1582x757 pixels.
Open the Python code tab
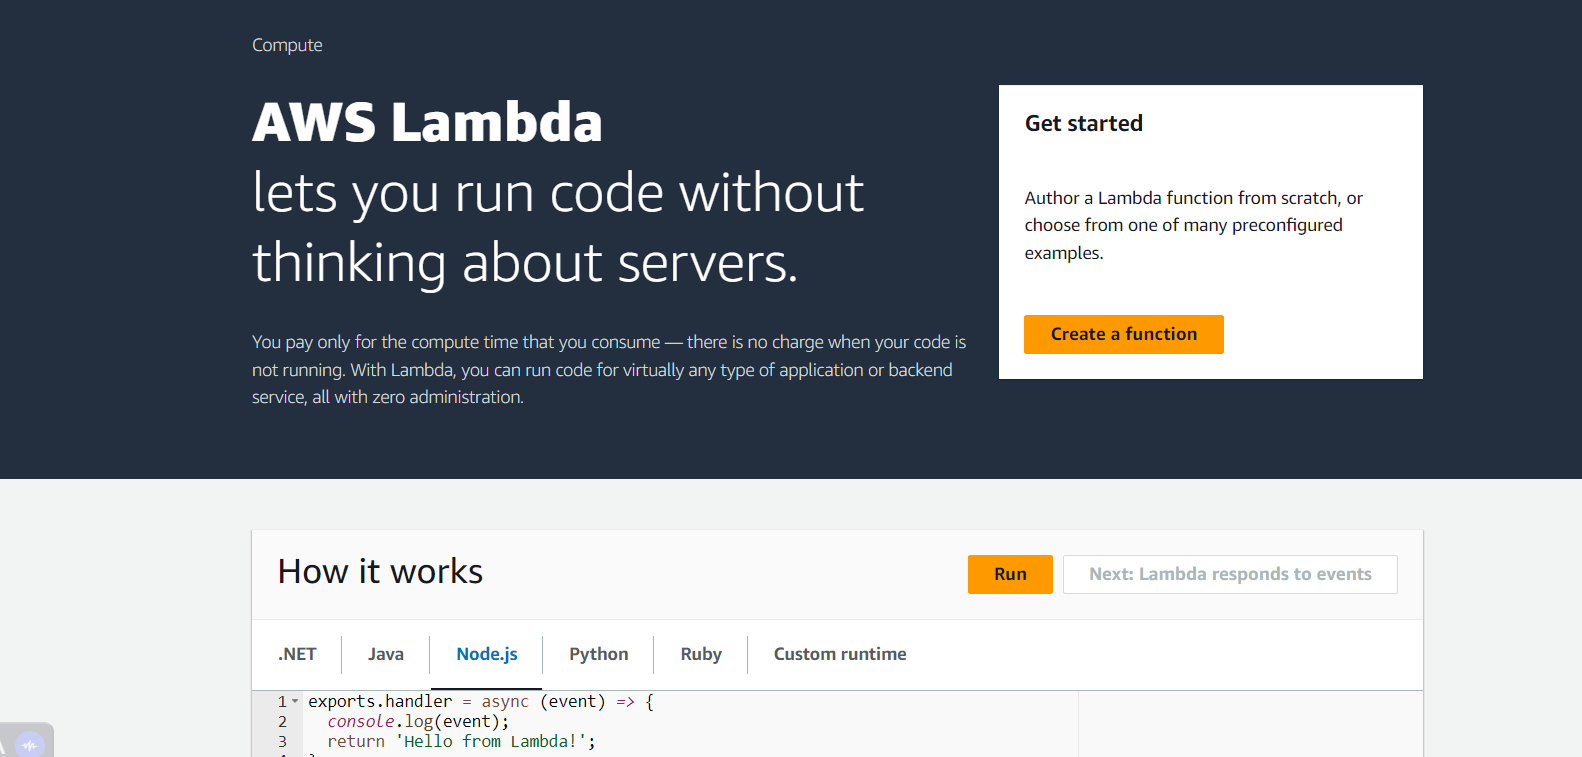tap(599, 654)
